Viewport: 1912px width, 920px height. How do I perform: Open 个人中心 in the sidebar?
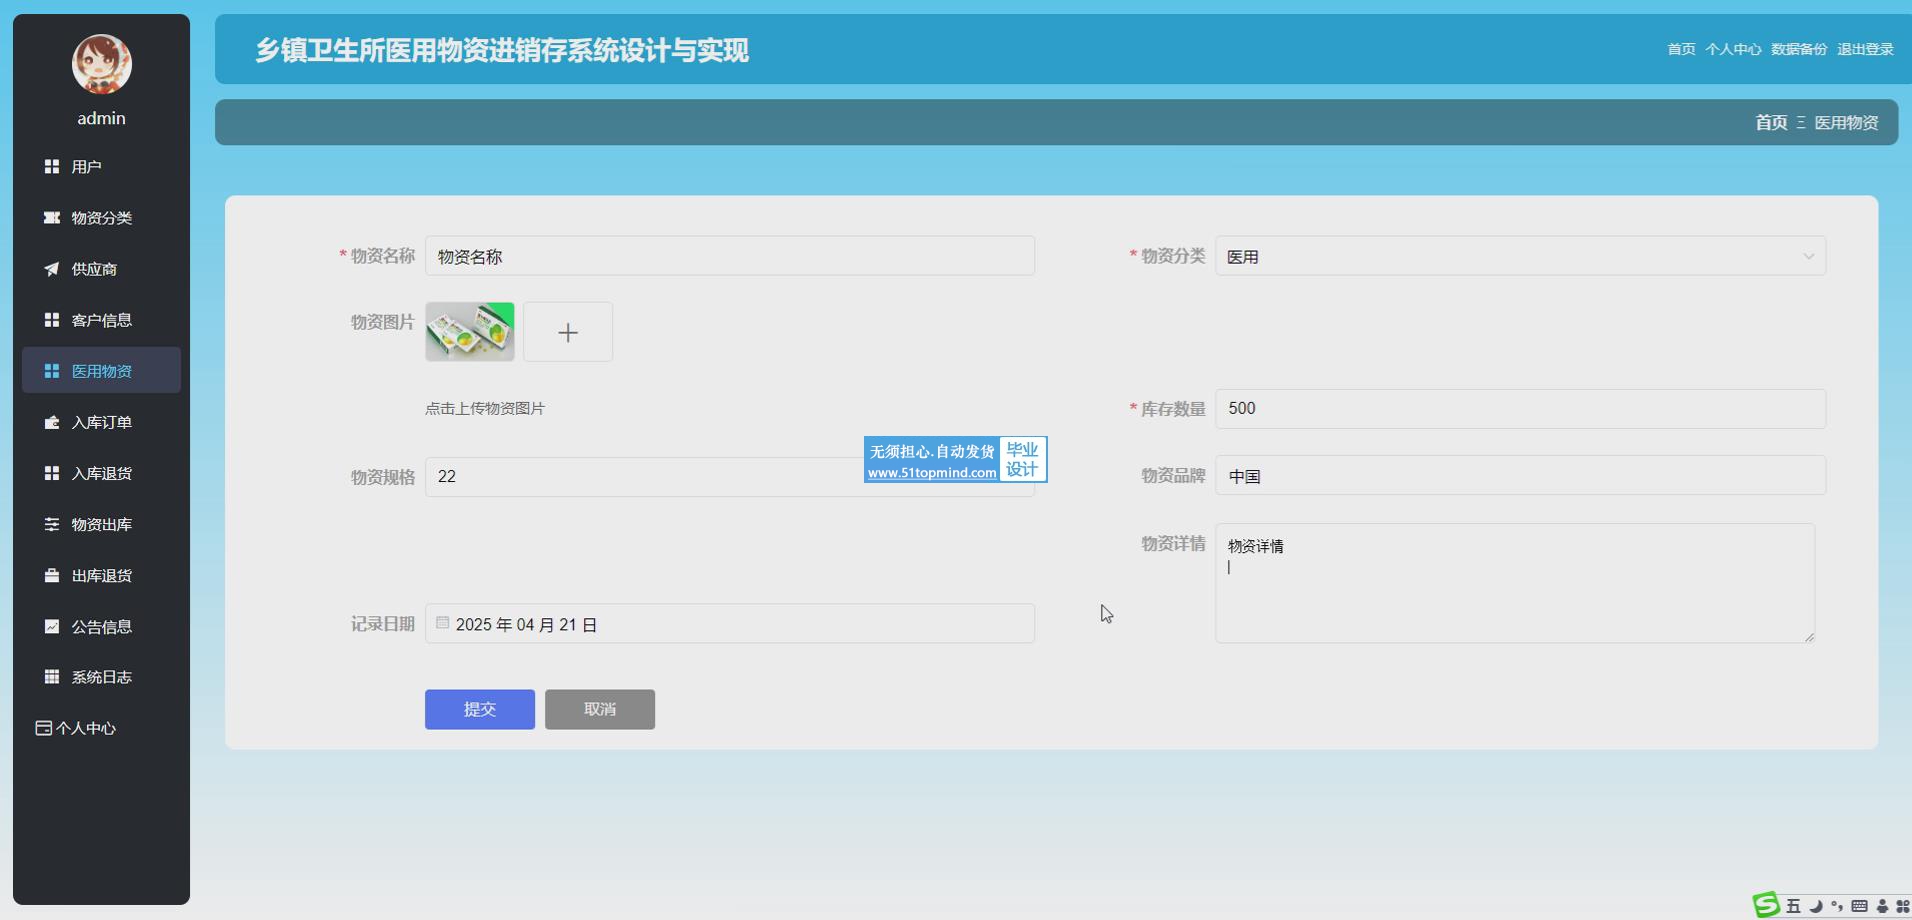click(76, 728)
